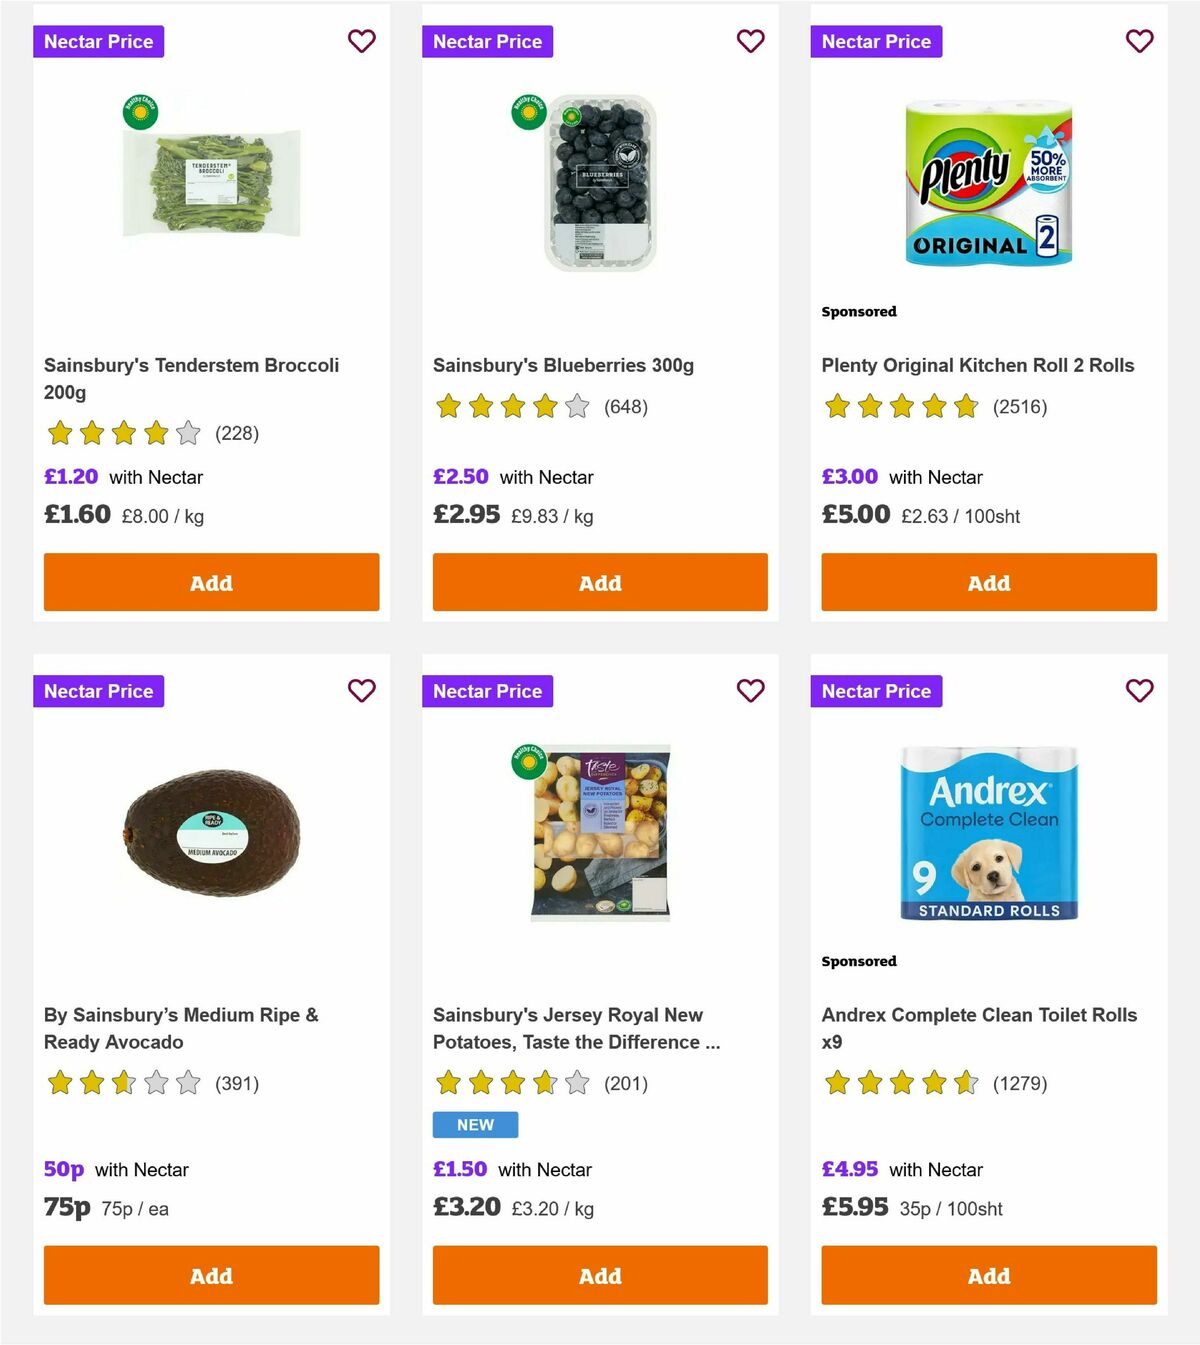Screen dimensions: 1200x1345
Task: Click the (648) review count for Blueberries
Action: click(626, 407)
